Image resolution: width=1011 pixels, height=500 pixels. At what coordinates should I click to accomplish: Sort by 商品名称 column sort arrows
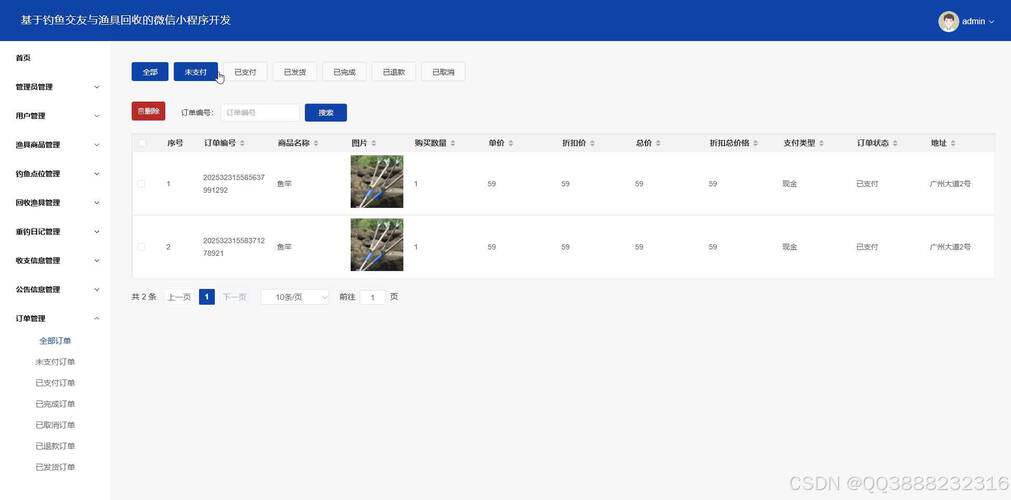click(316, 143)
